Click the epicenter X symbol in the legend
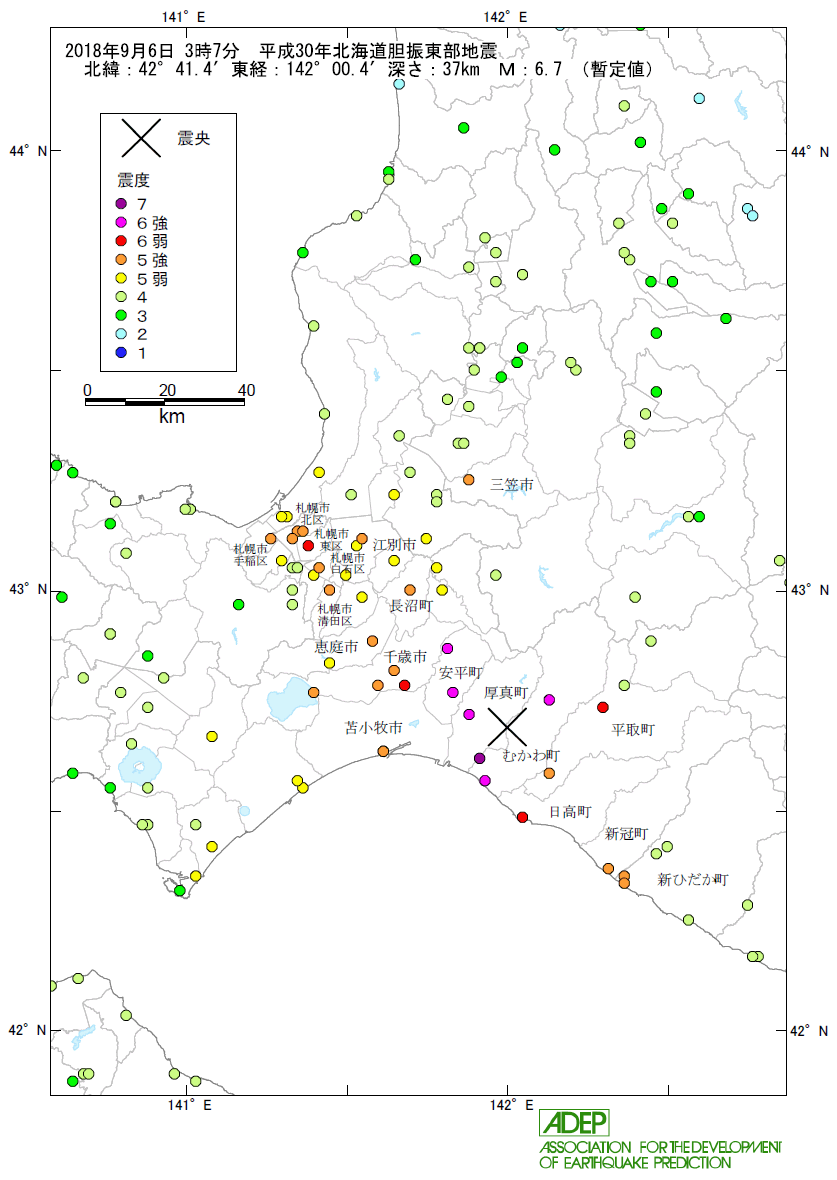This screenshot has height=1180, width=837. 141,138
